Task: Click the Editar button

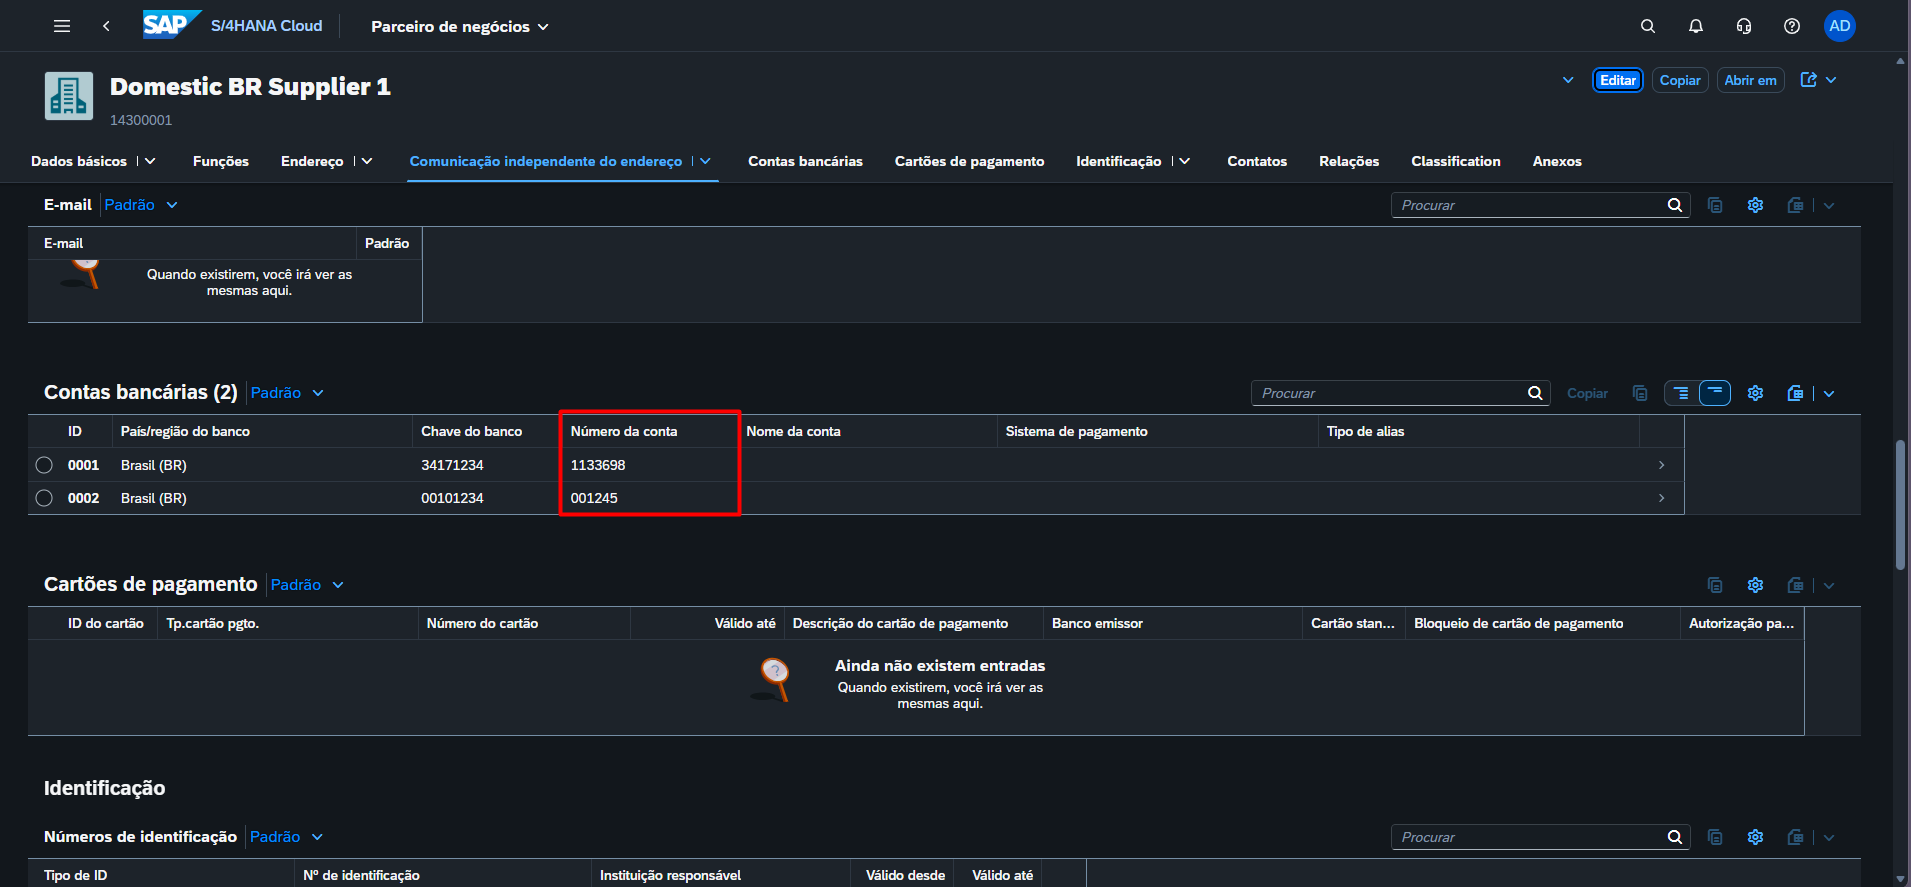Action: coord(1618,80)
